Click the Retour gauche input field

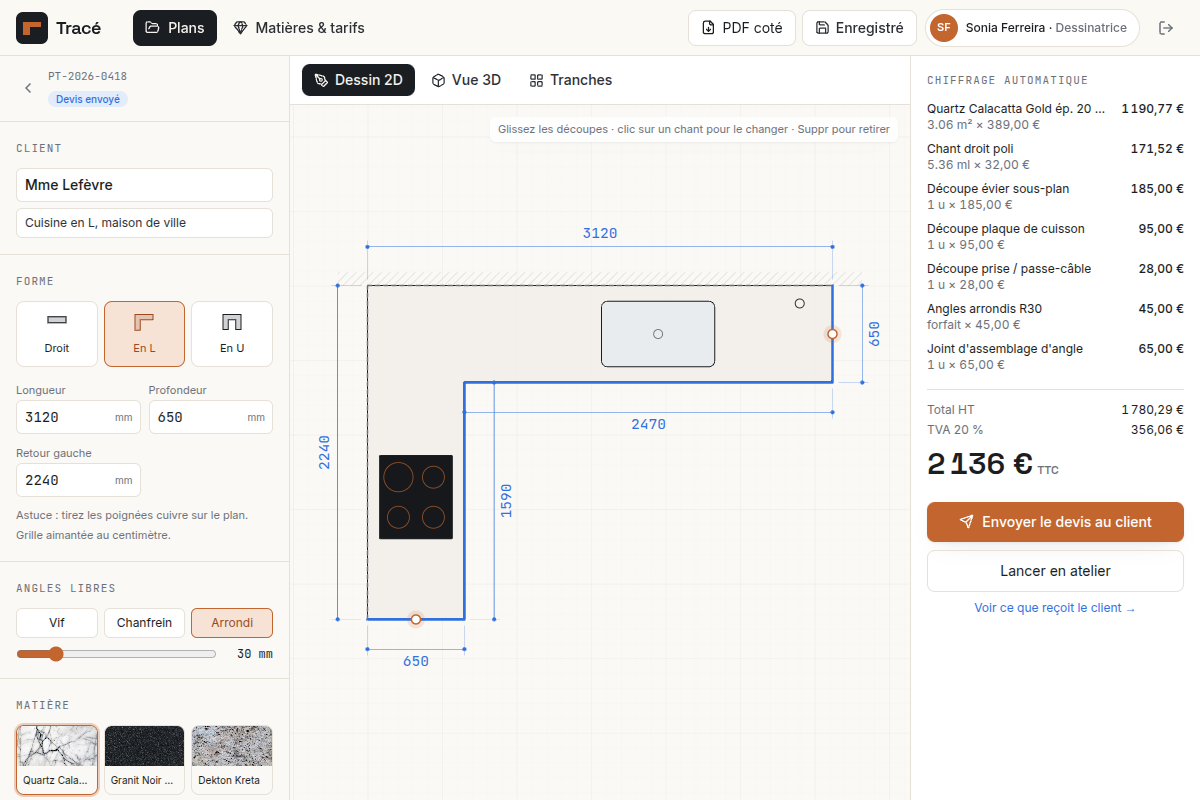(x=78, y=480)
